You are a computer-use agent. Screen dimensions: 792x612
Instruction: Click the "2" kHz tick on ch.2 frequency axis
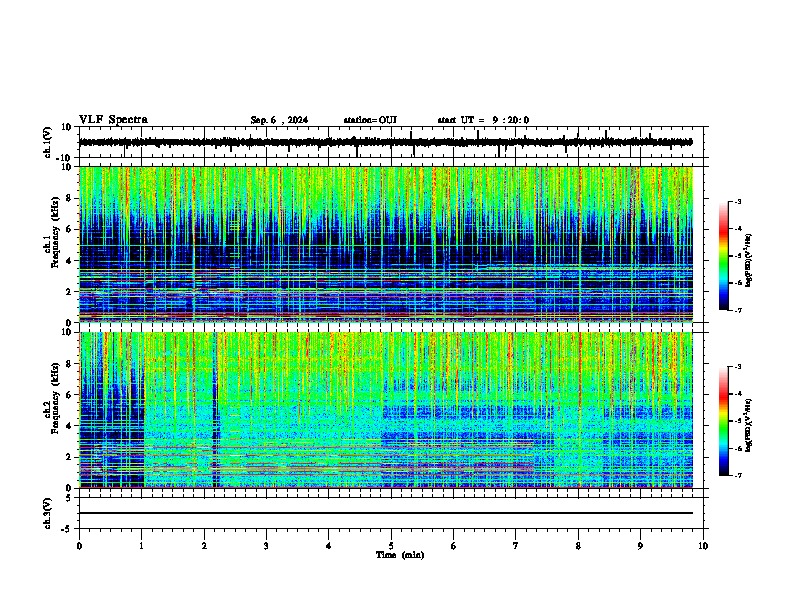coord(71,457)
